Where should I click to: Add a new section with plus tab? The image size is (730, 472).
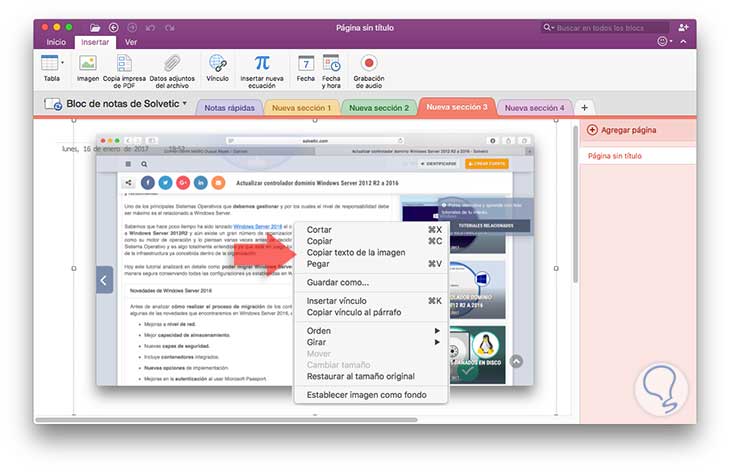[x=584, y=108]
